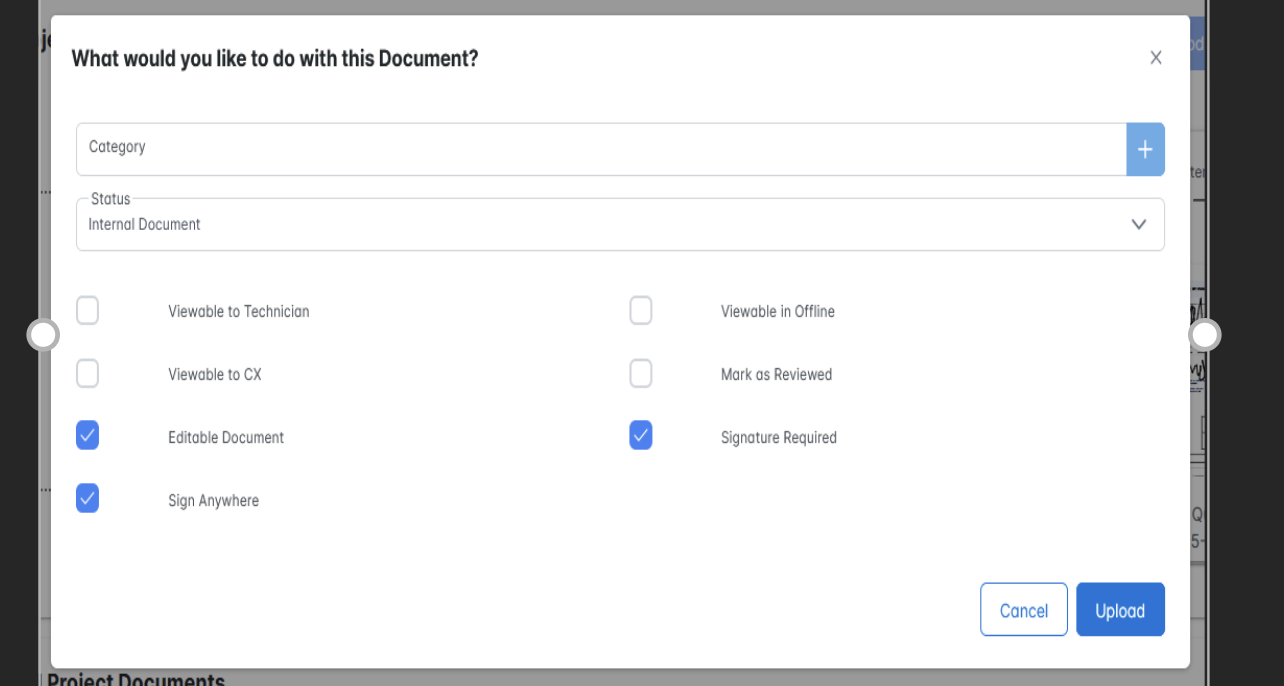This screenshot has height=686, width=1284.
Task: Uncheck the Editable Document checkbox
Action: click(88, 436)
